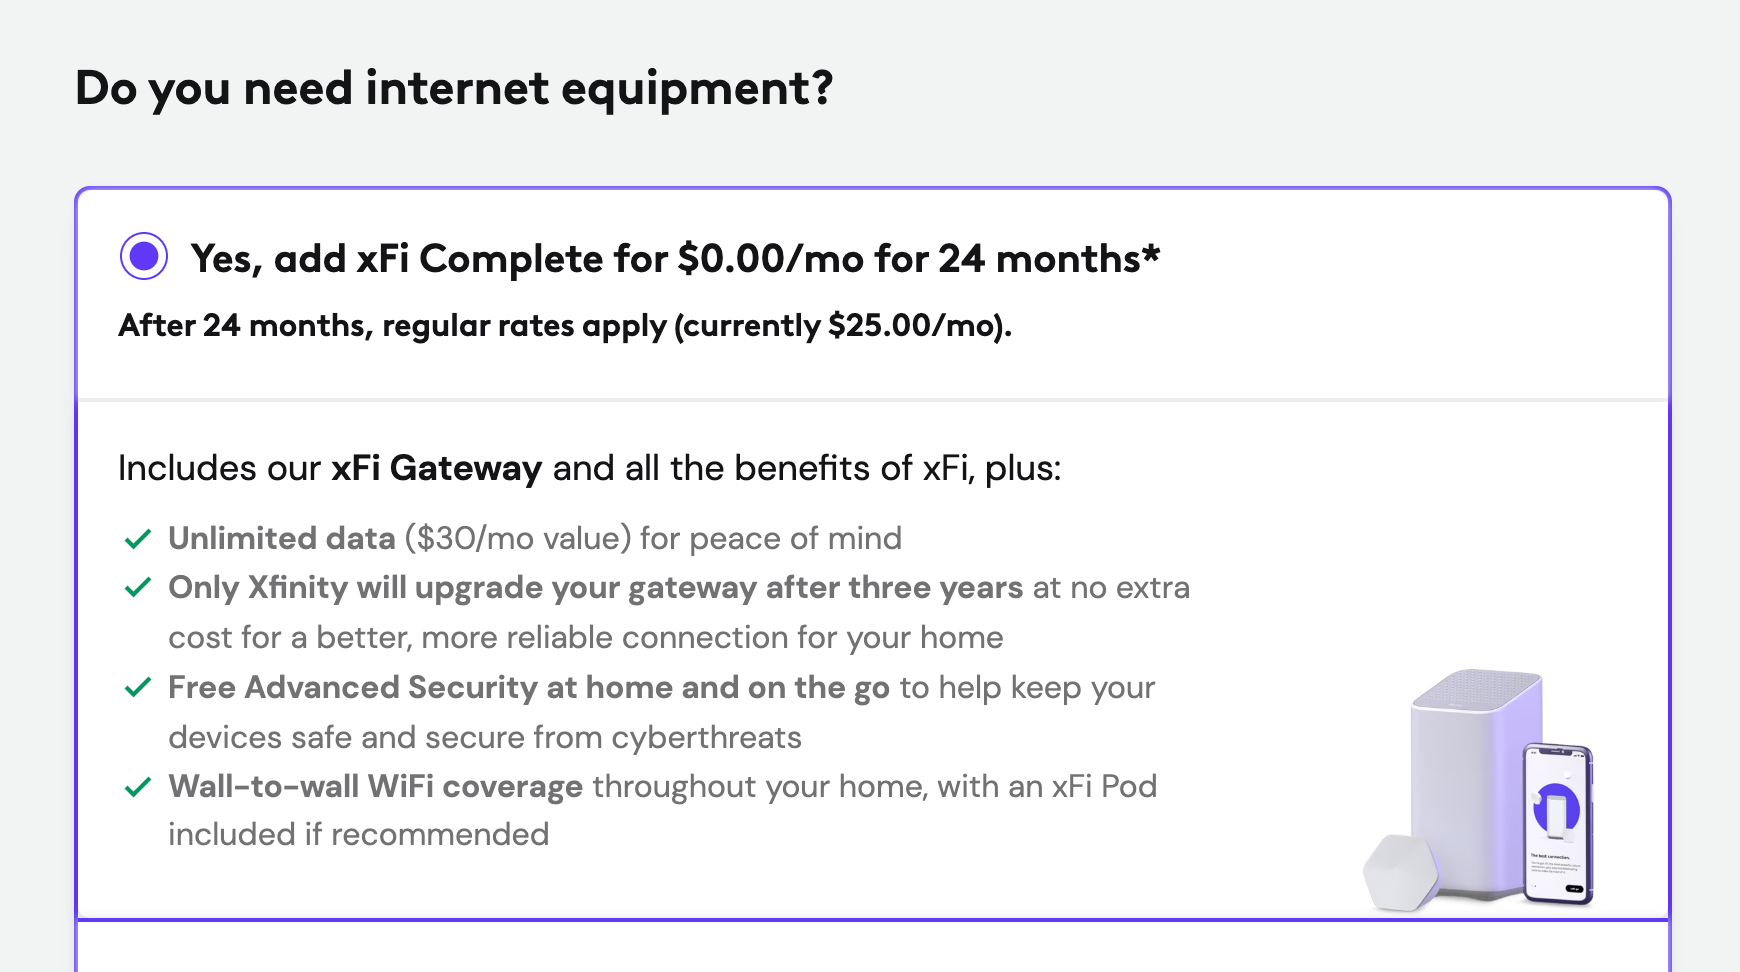Click the bold xFi Gateway link
The width and height of the screenshot is (1740, 972).
click(x=434, y=467)
